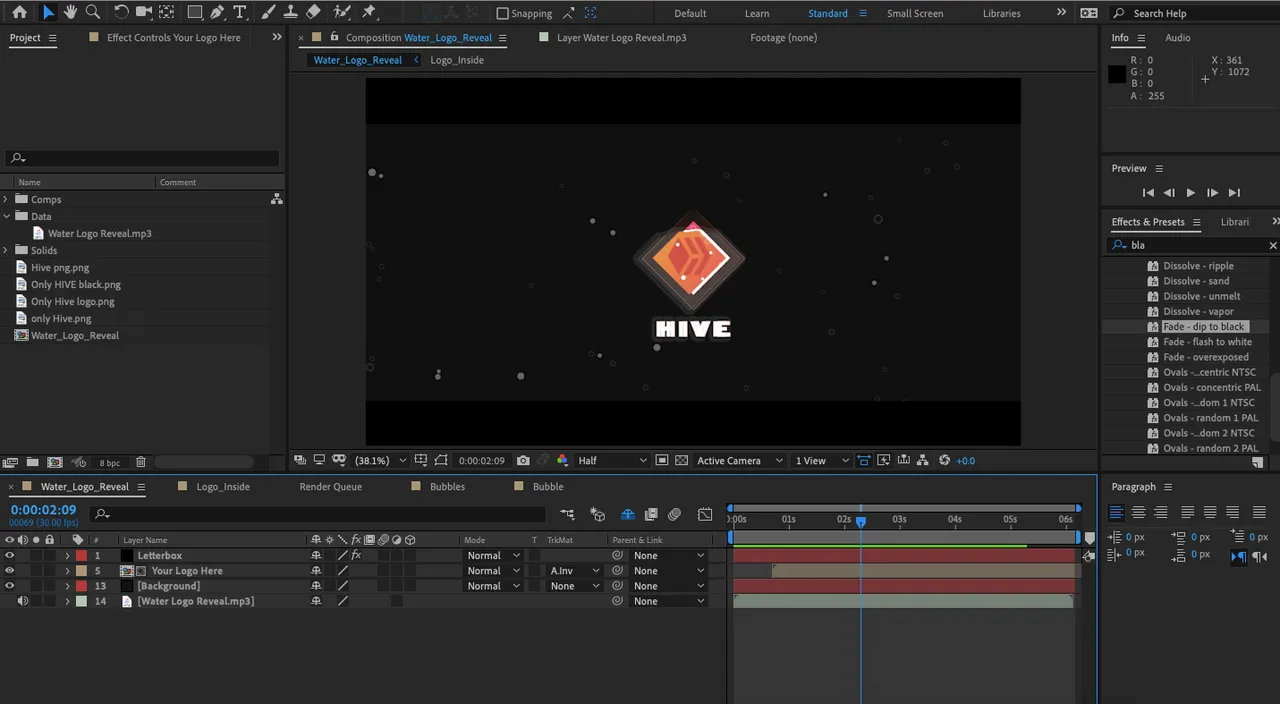Screen dimensions: 1280x704
Task: Open the composition mini-flowchart
Action: 567,514
